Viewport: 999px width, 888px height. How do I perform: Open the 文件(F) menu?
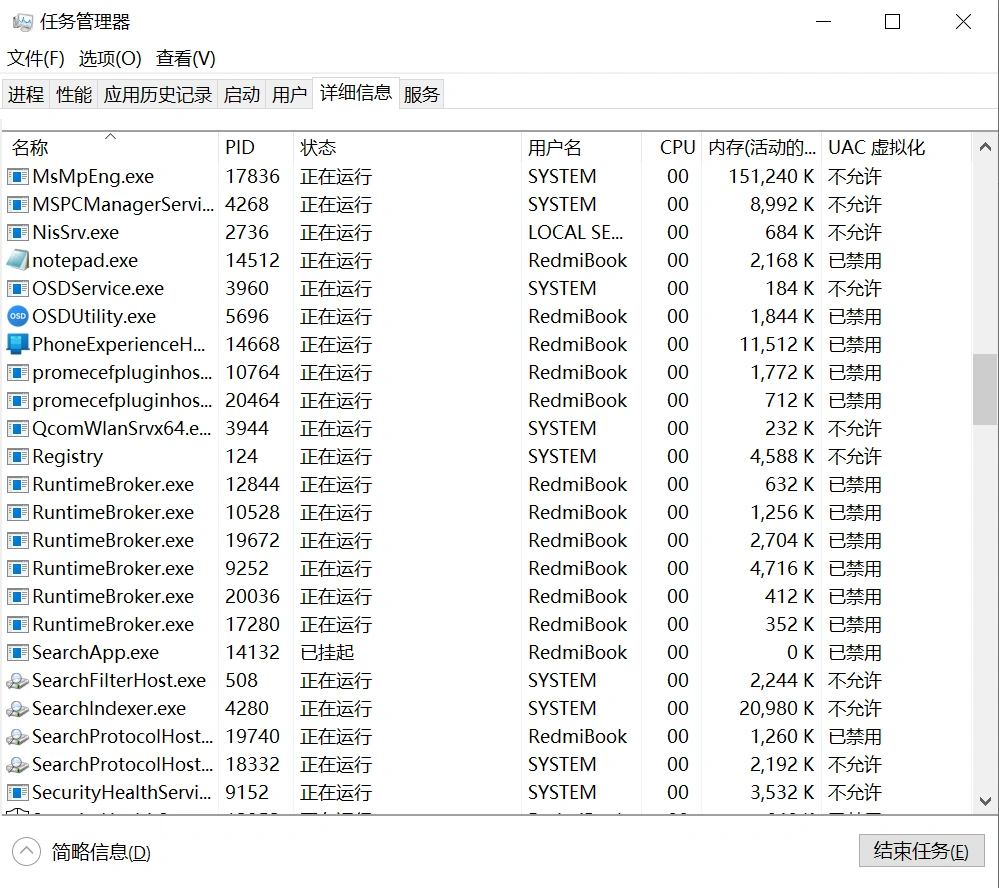[x=36, y=58]
